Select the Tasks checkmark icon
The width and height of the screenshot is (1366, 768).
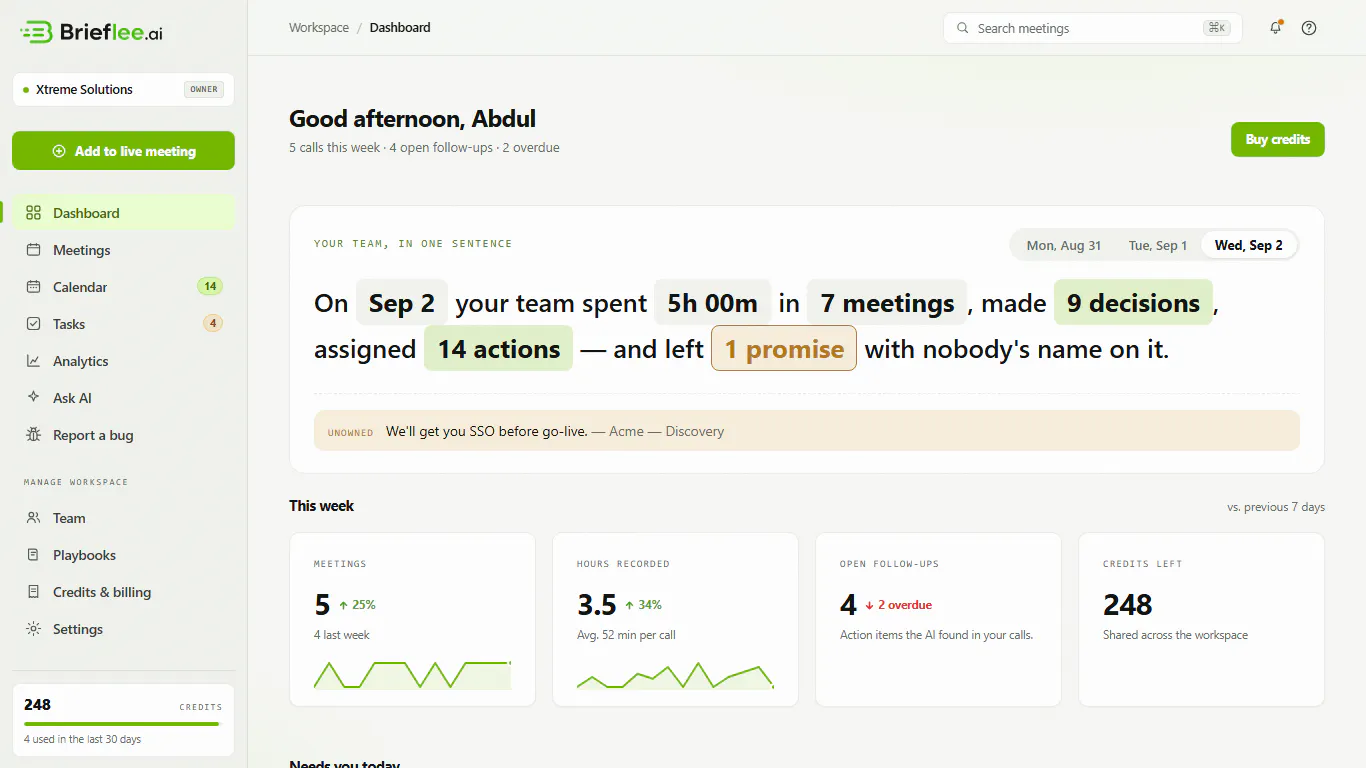pyautogui.click(x=34, y=324)
